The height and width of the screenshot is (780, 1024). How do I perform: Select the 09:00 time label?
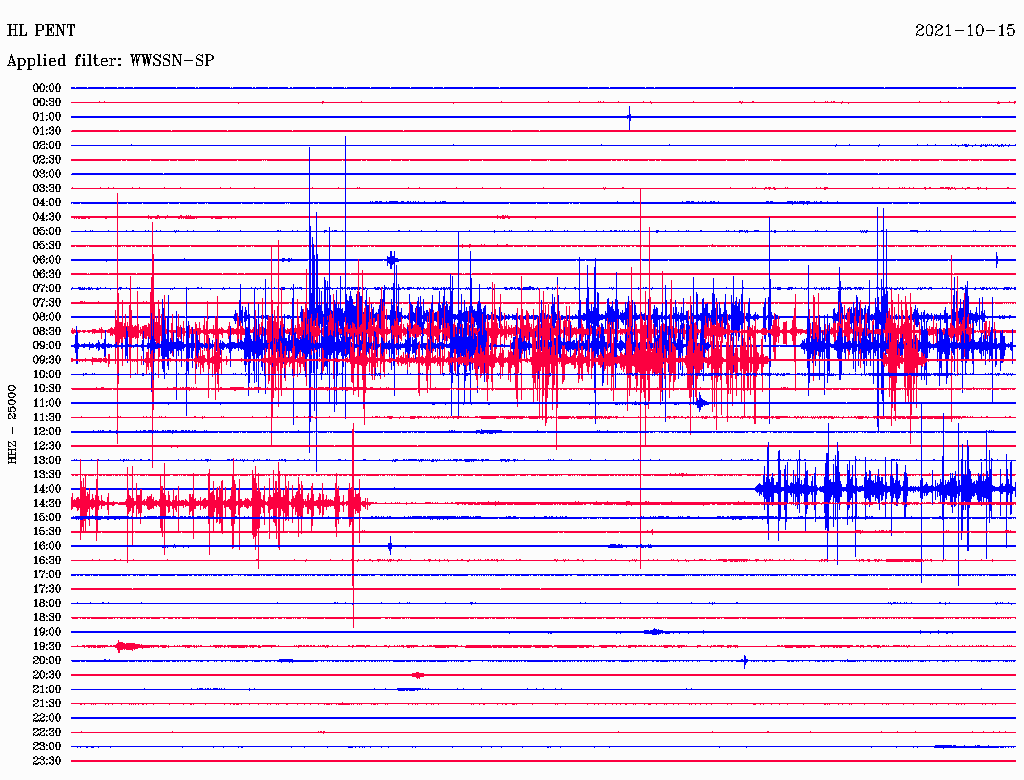click(47, 346)
